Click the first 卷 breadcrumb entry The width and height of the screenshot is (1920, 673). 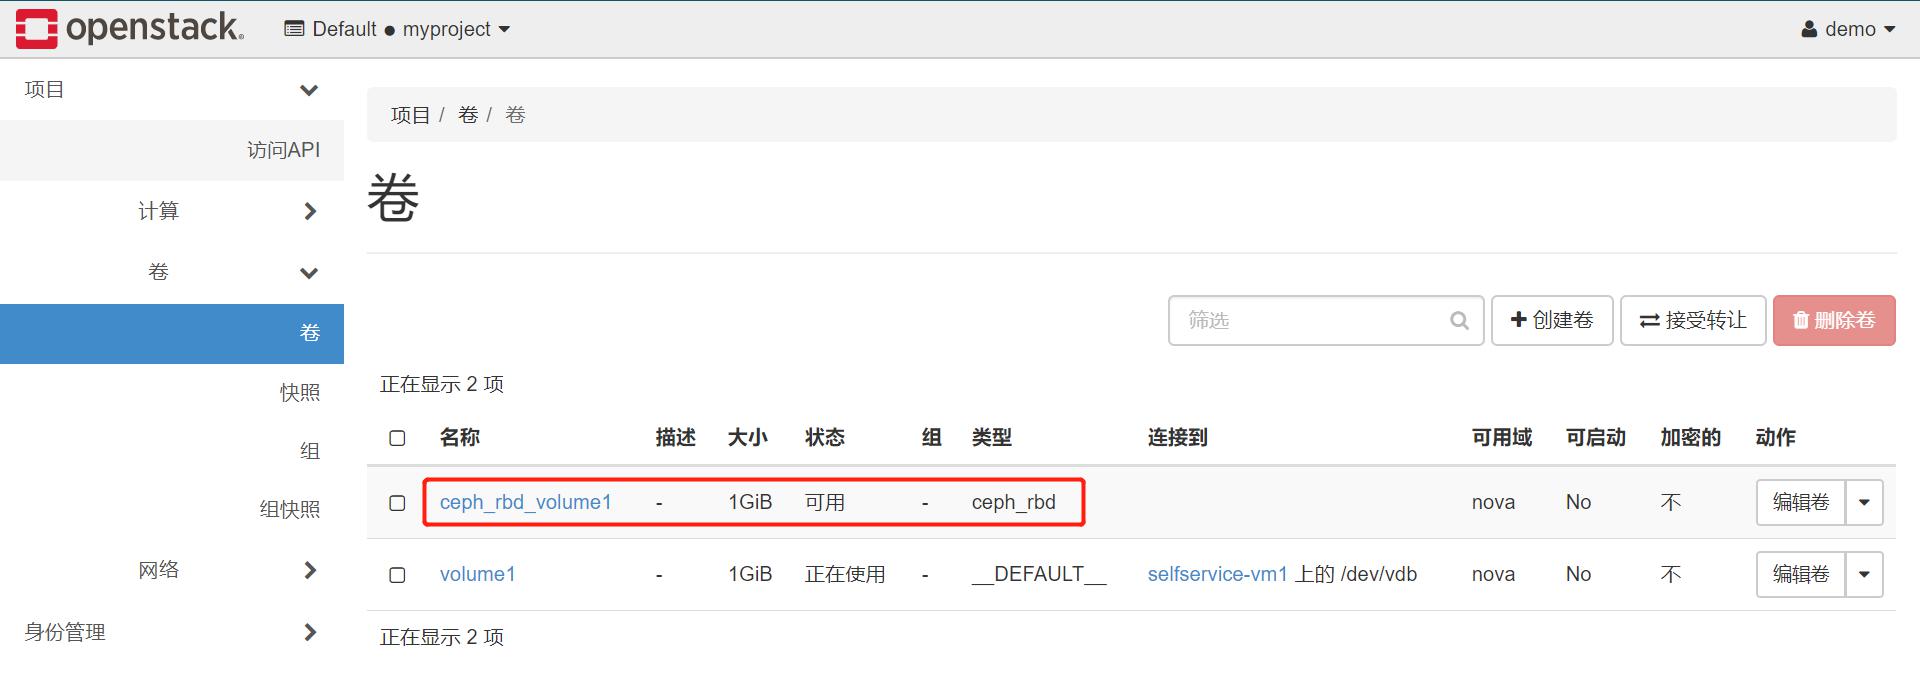pos(468,115)
